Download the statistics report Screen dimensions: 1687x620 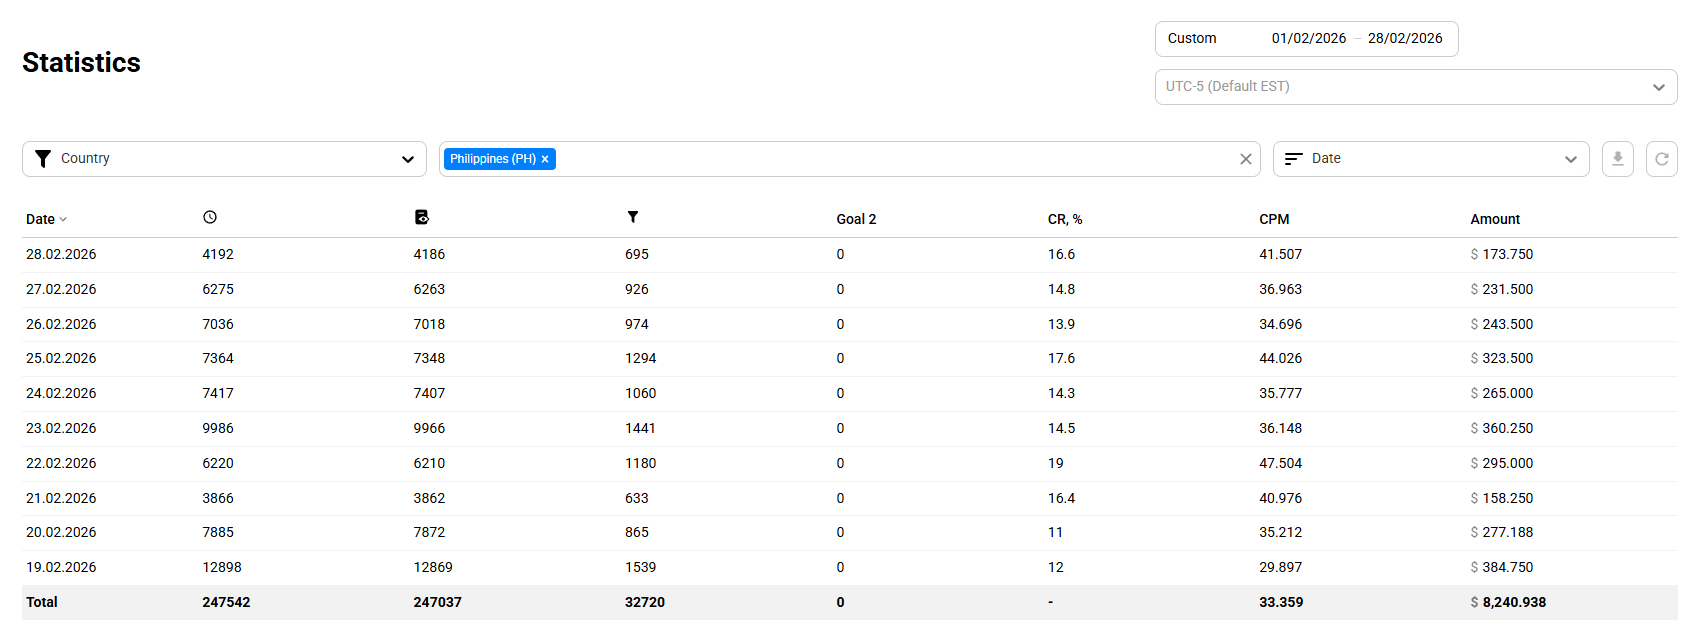pyautogui.click(x=1617, y=158)
